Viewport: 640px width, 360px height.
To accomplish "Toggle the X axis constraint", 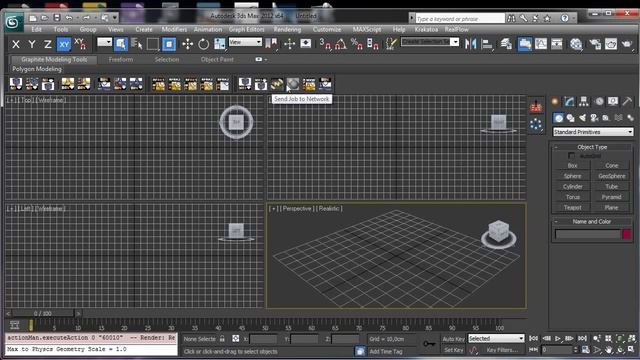I will 16,44.
